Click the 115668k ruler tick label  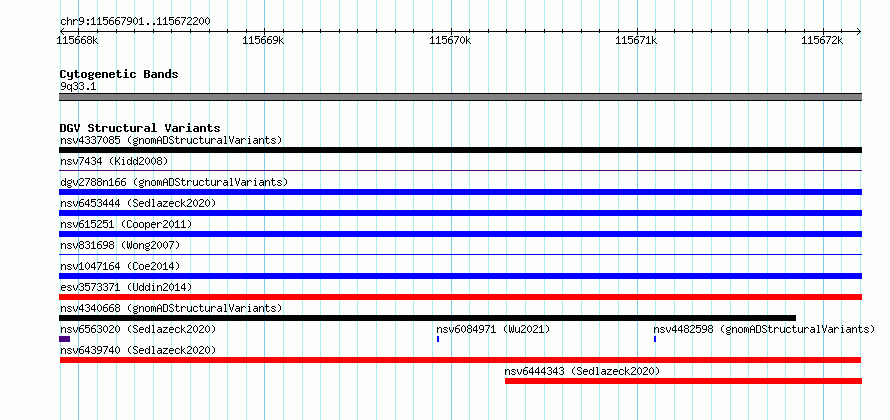click(78, 40)
